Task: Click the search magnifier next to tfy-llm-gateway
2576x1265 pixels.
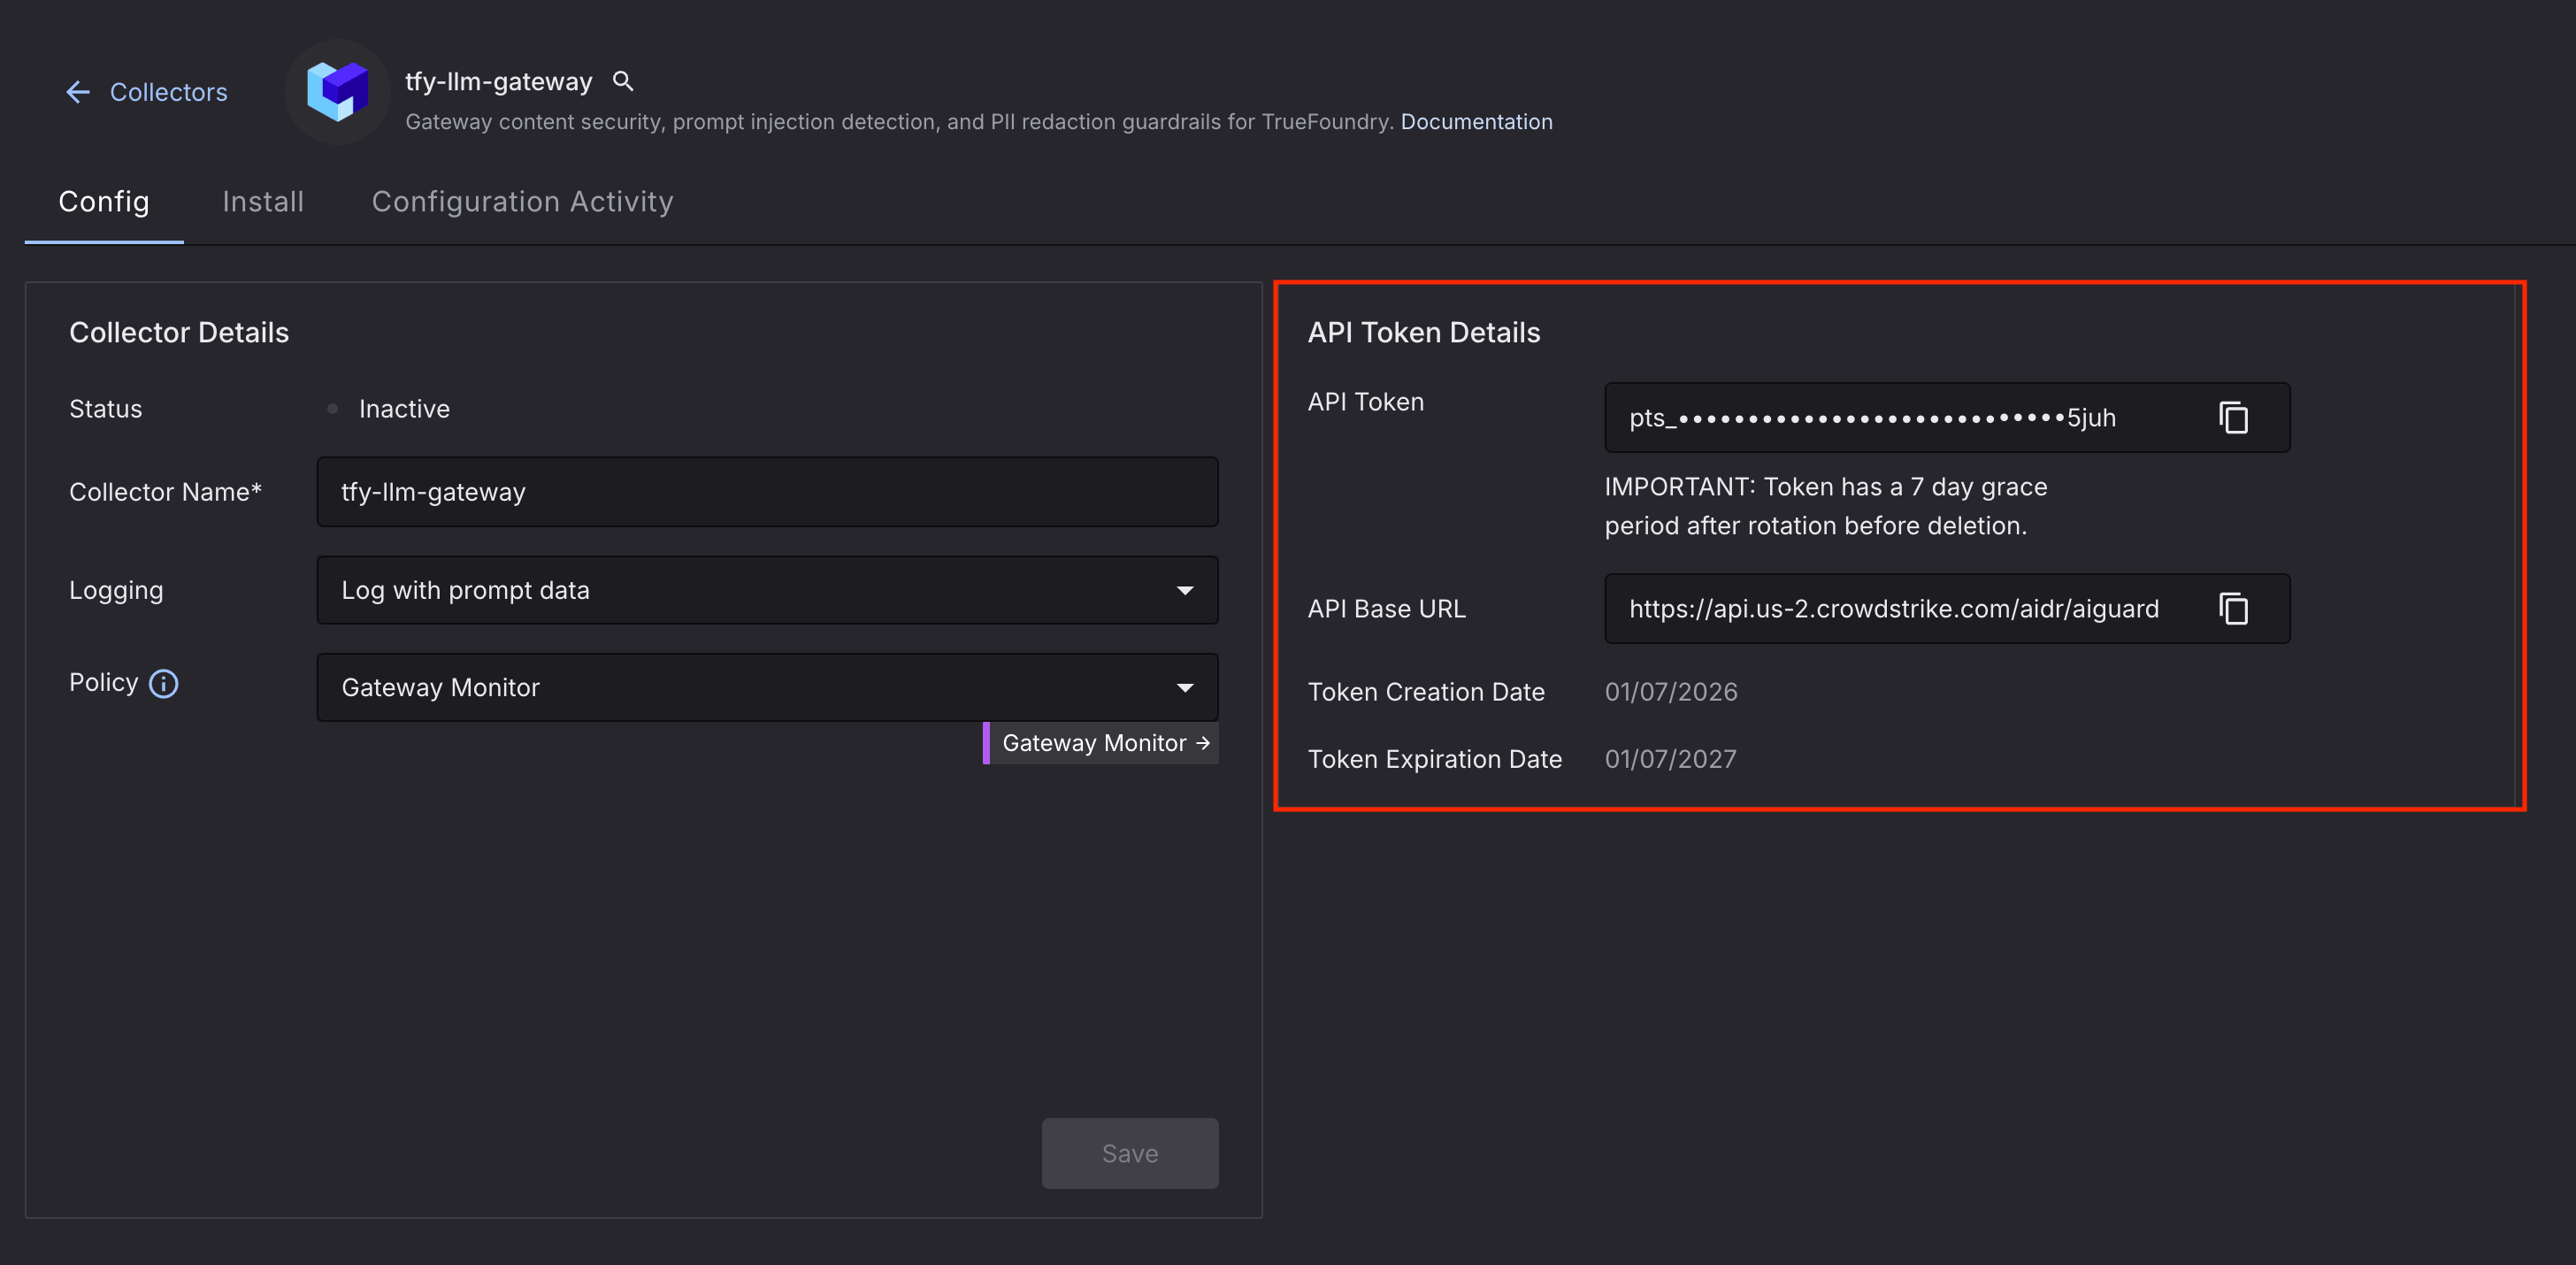Action: click(623, 81)
